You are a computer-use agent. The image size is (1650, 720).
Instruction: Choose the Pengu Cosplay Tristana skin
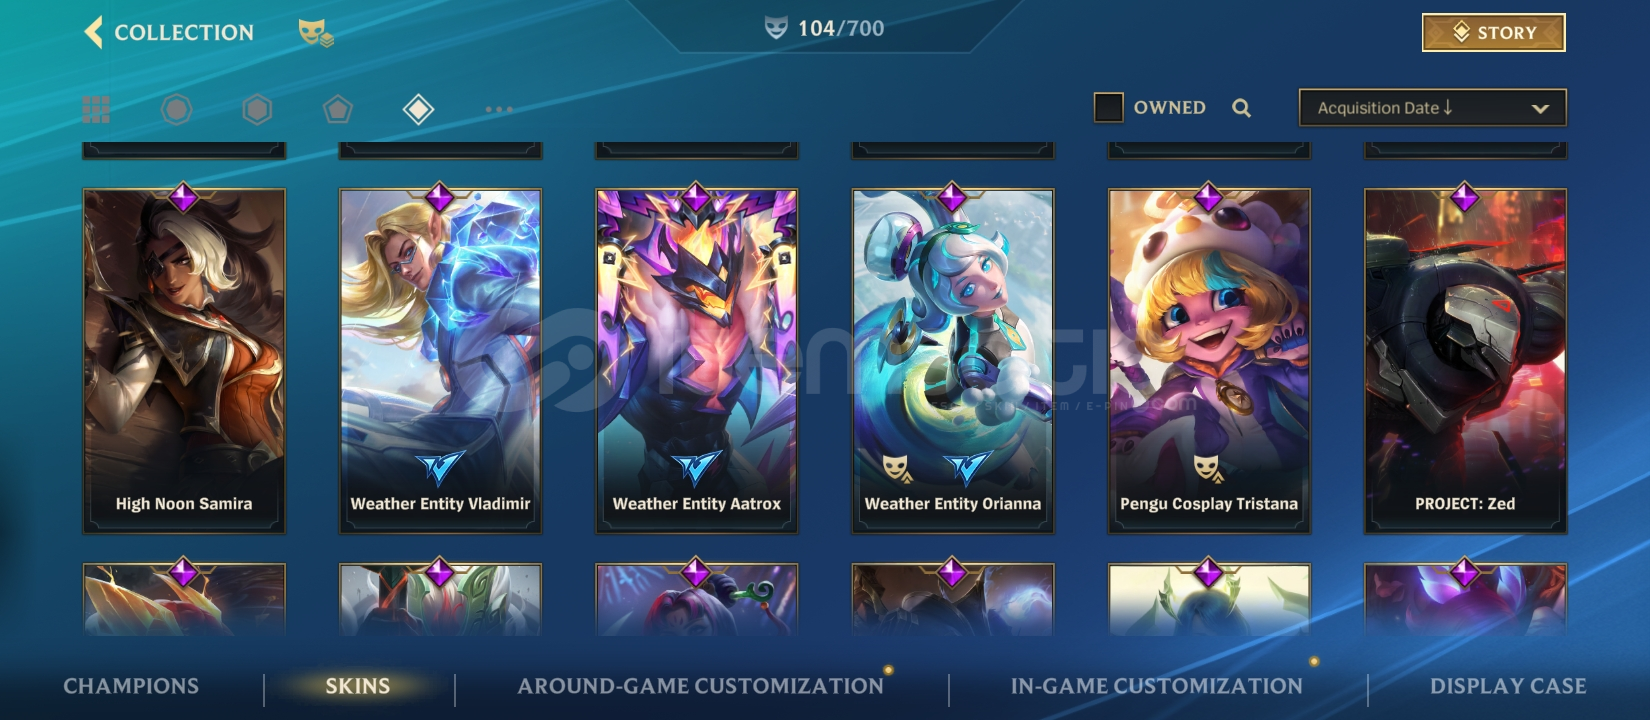pos(1209,360)
